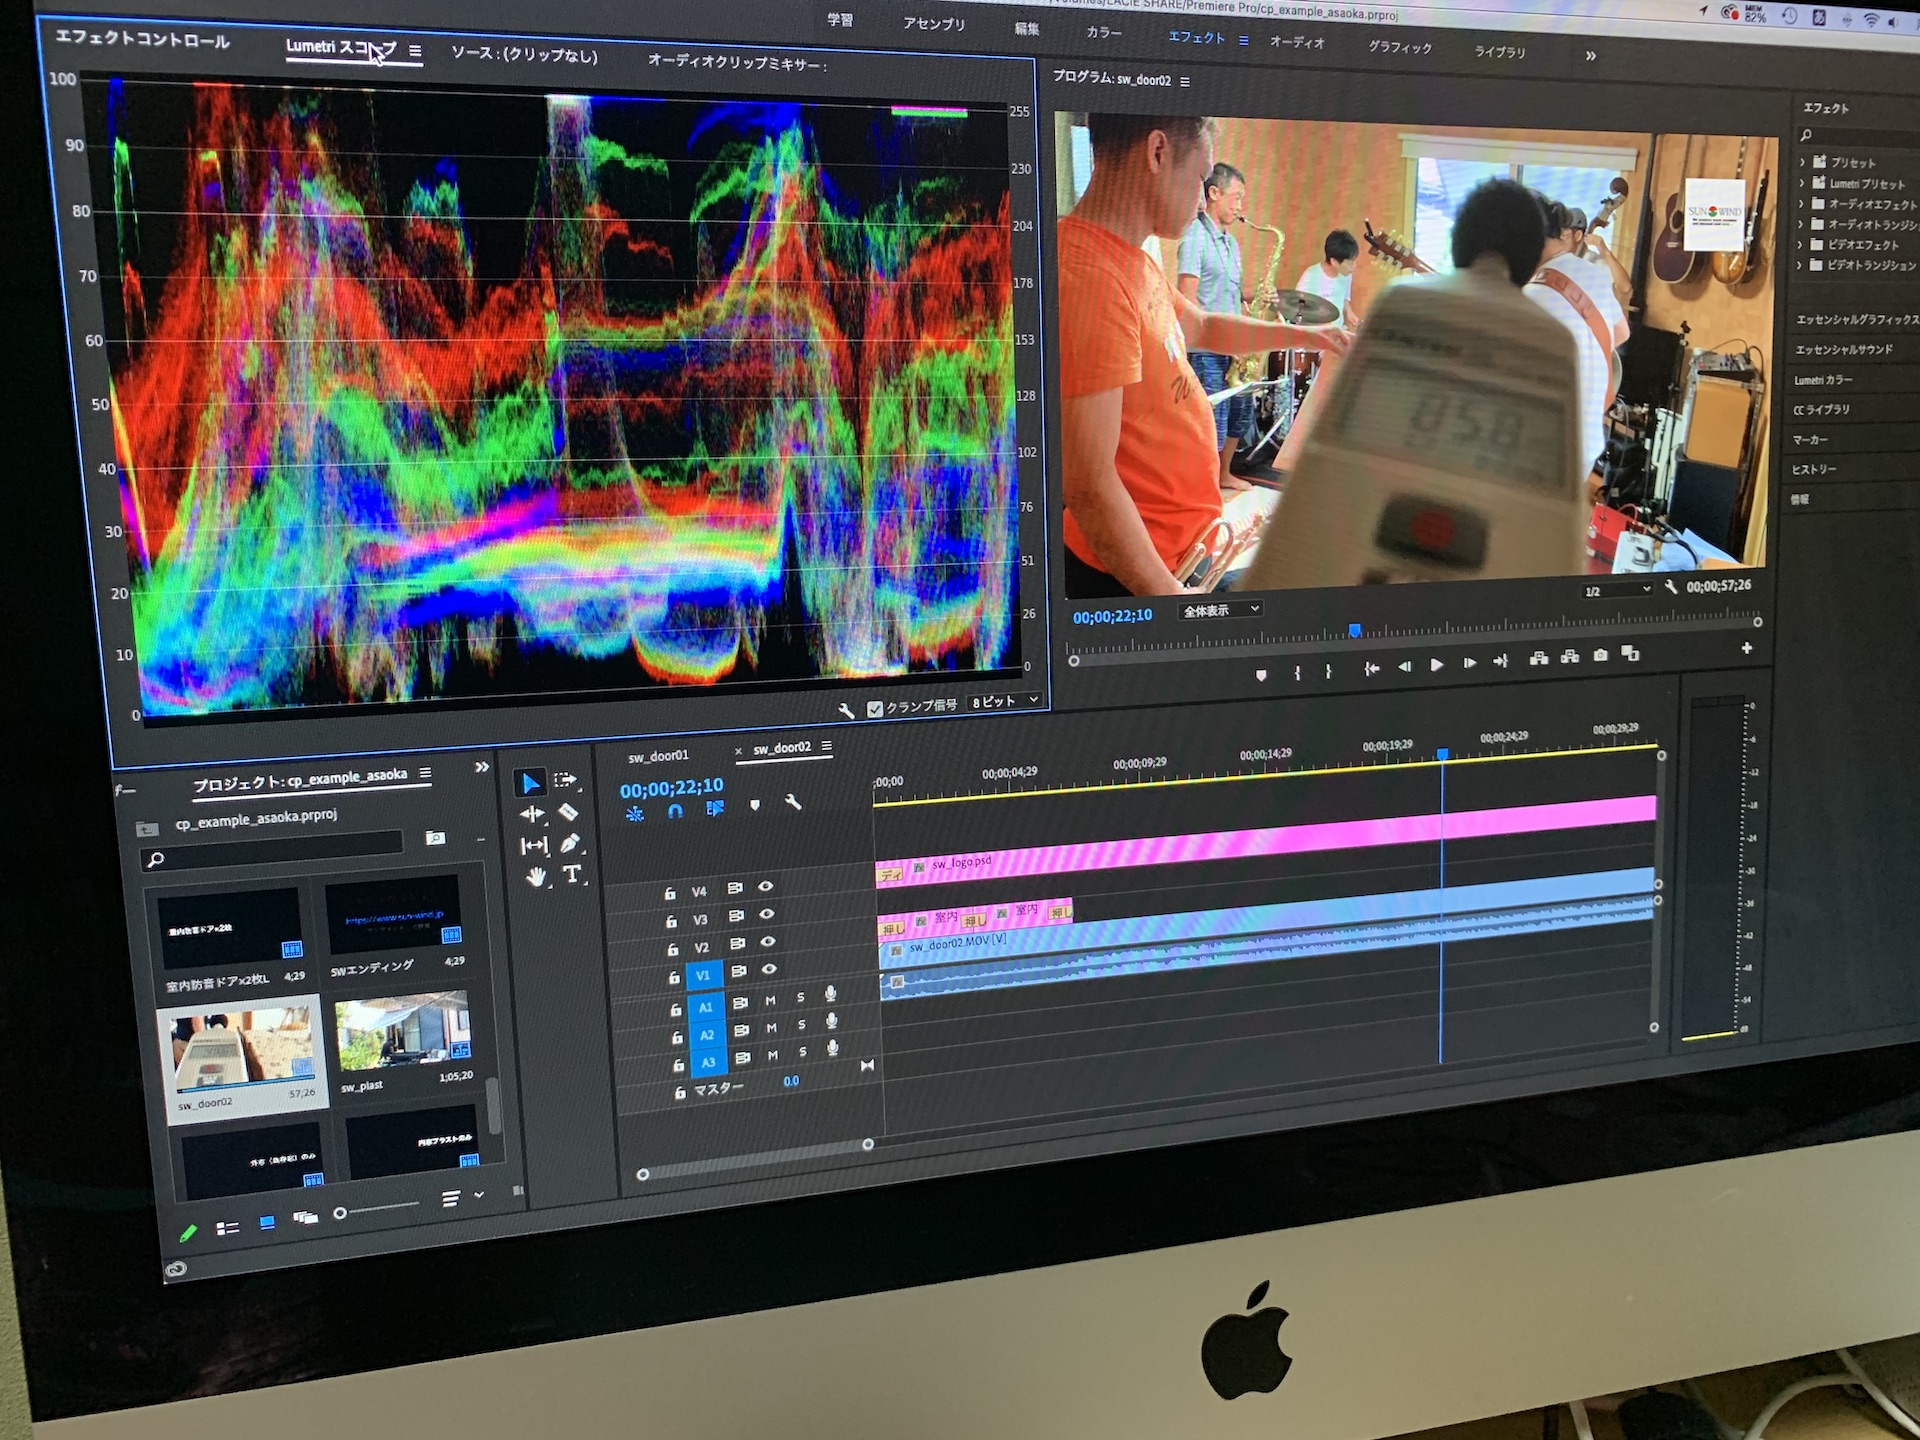The image size is (1920, 1440).
Task: Select the Type tool
Action: [x=572, y=874]
